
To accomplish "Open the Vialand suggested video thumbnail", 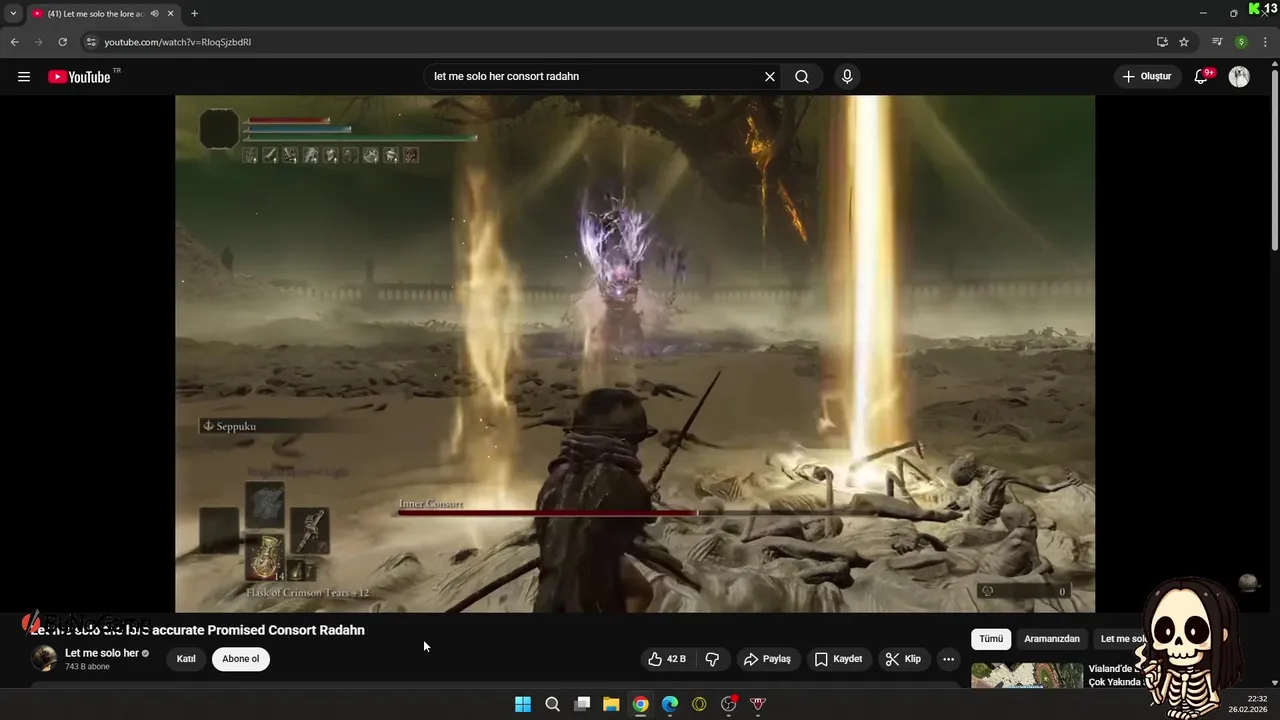I will click(x=1027, y=675).
